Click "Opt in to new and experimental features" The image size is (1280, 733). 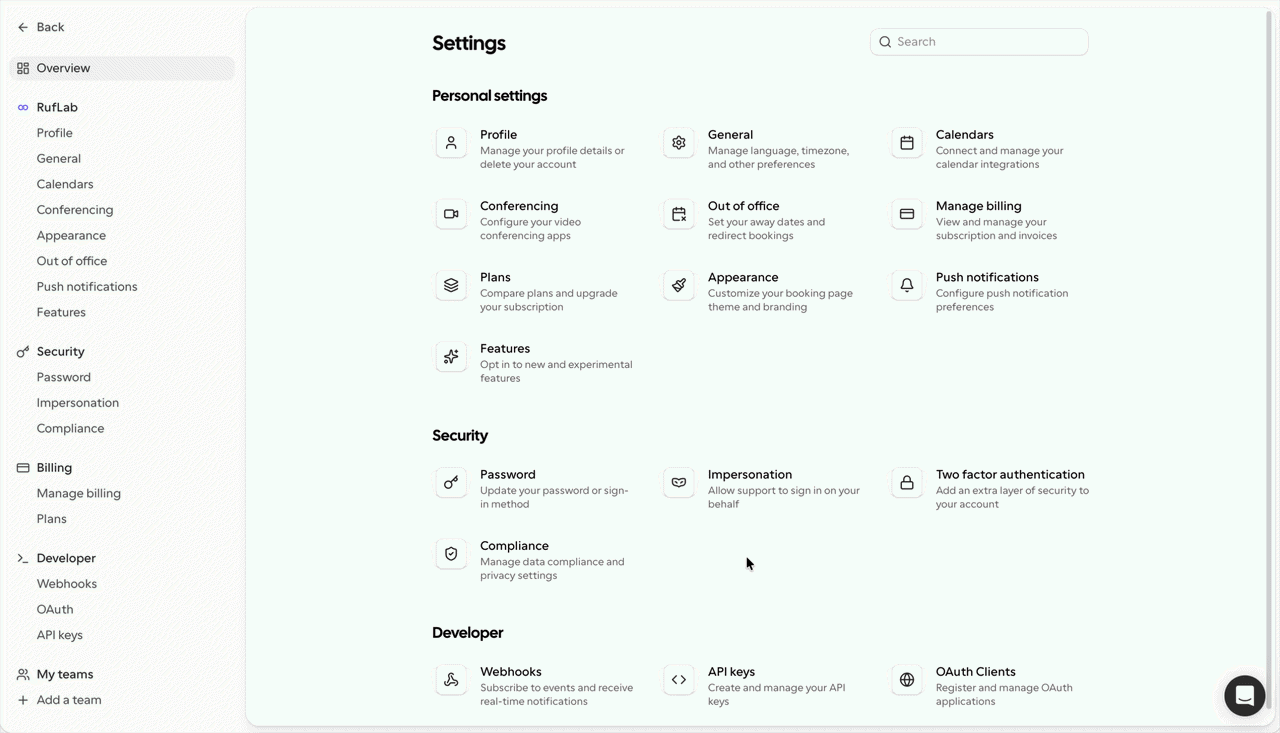[556, 371]
